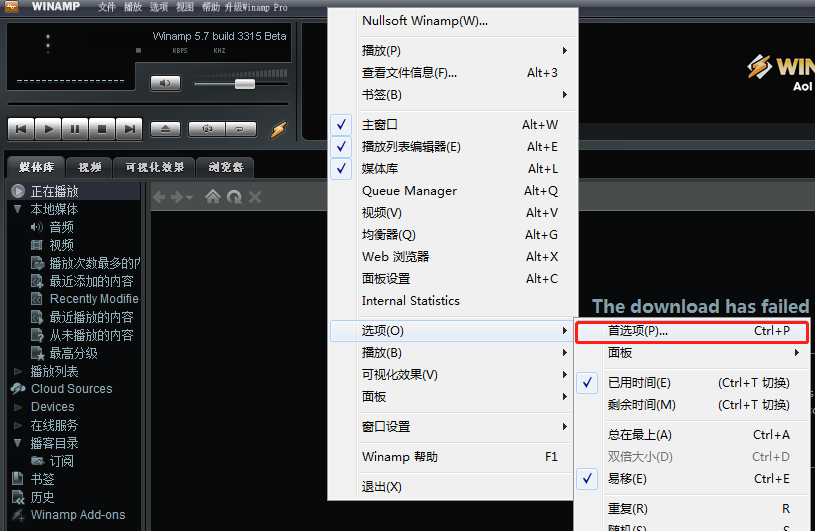Select 订阅 under podcast directory
This screenshot has height=531, width=815.
pos(61,461)
